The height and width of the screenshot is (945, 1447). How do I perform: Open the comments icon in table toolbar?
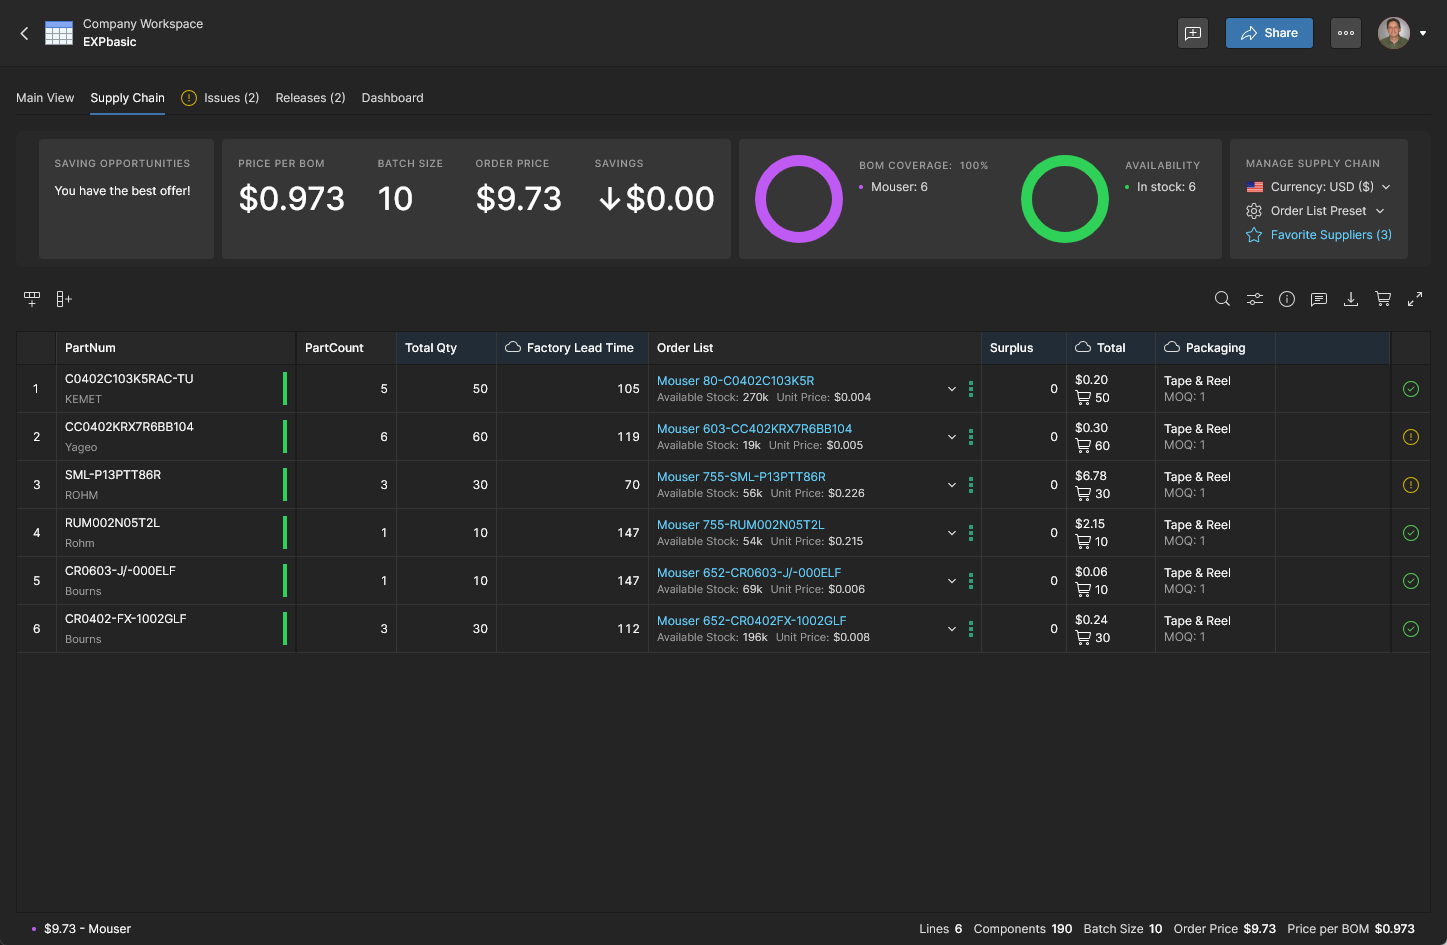click(1319, 299)
